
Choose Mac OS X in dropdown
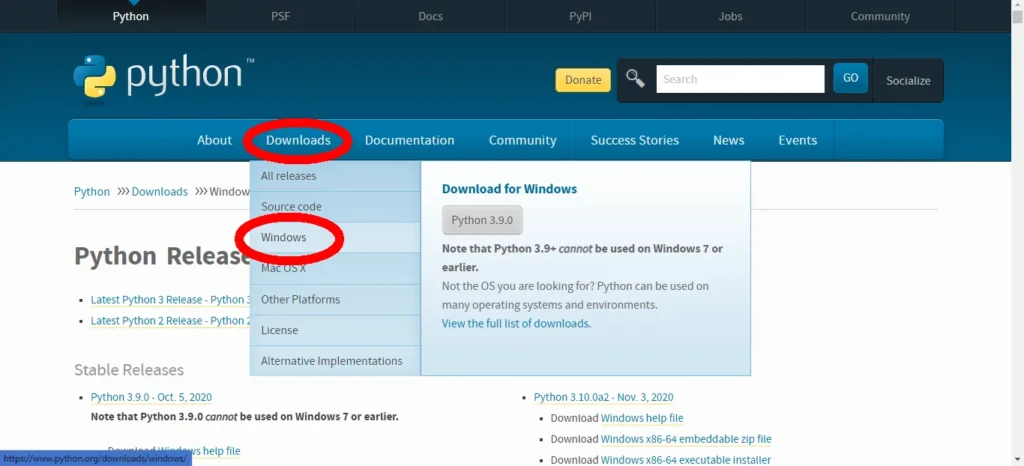tap(335, 268)
